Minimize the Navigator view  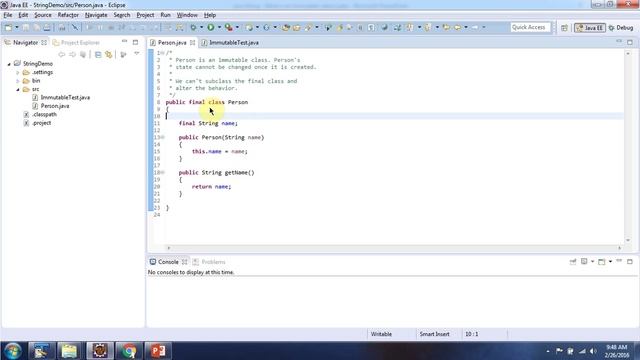[124, 42]
